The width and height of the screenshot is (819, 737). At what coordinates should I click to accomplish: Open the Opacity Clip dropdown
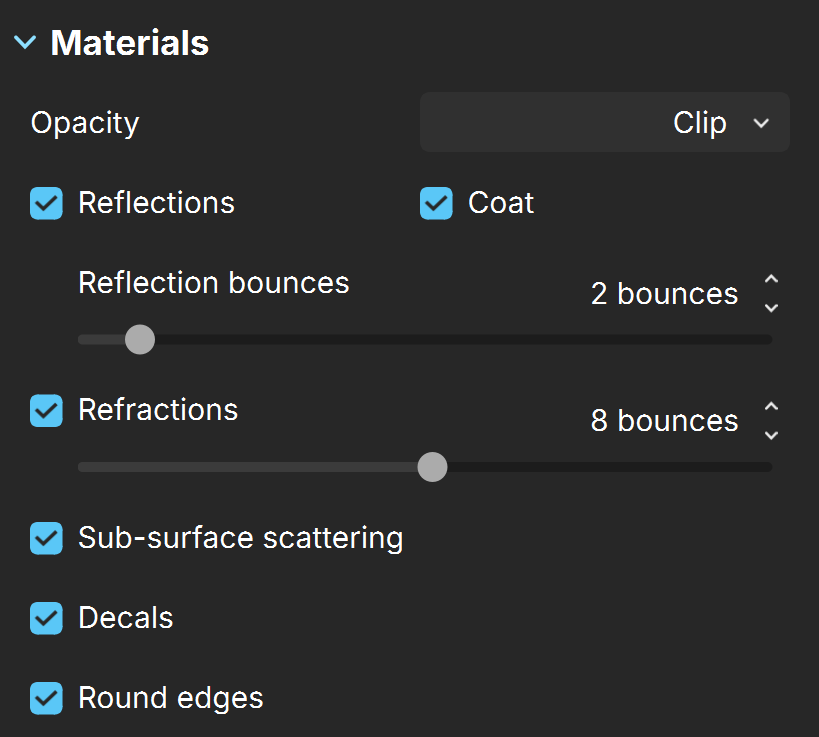point(604,122)
